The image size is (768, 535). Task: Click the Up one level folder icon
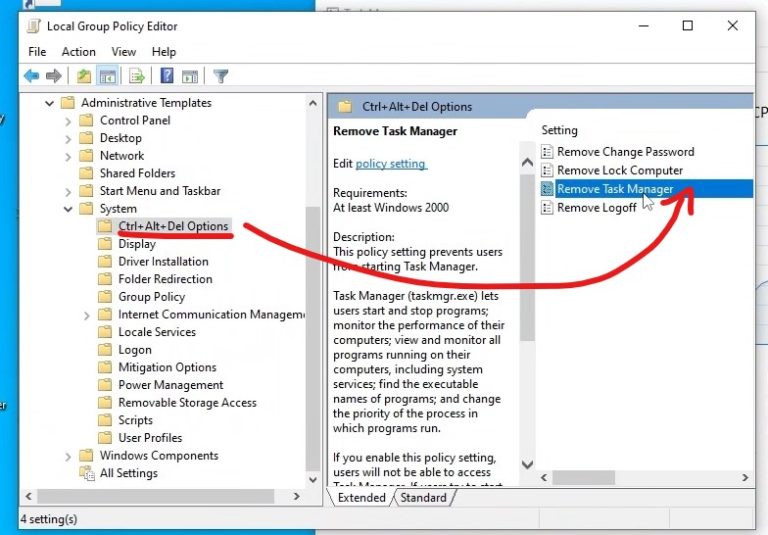(84, 76)
